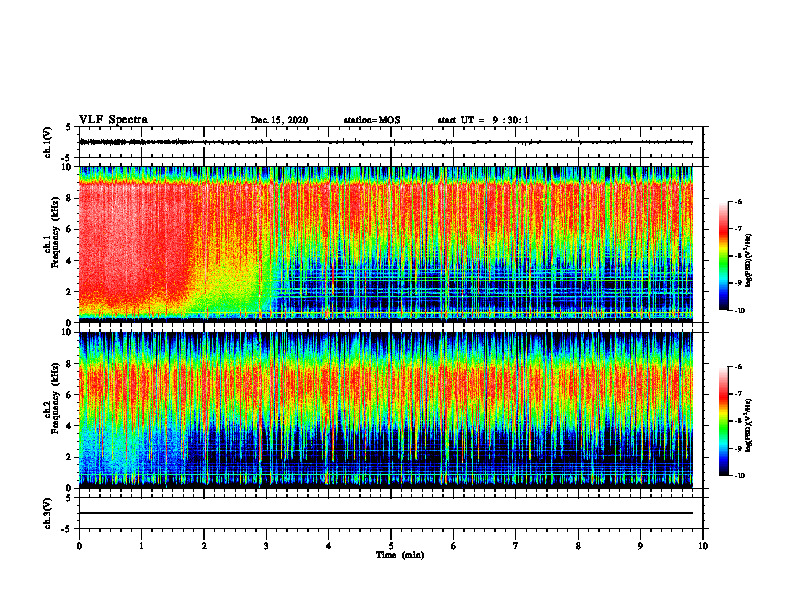
Task: Click the ch.1 color bar "-10" label
Action: pyautogui.click(x=740, y=311)
